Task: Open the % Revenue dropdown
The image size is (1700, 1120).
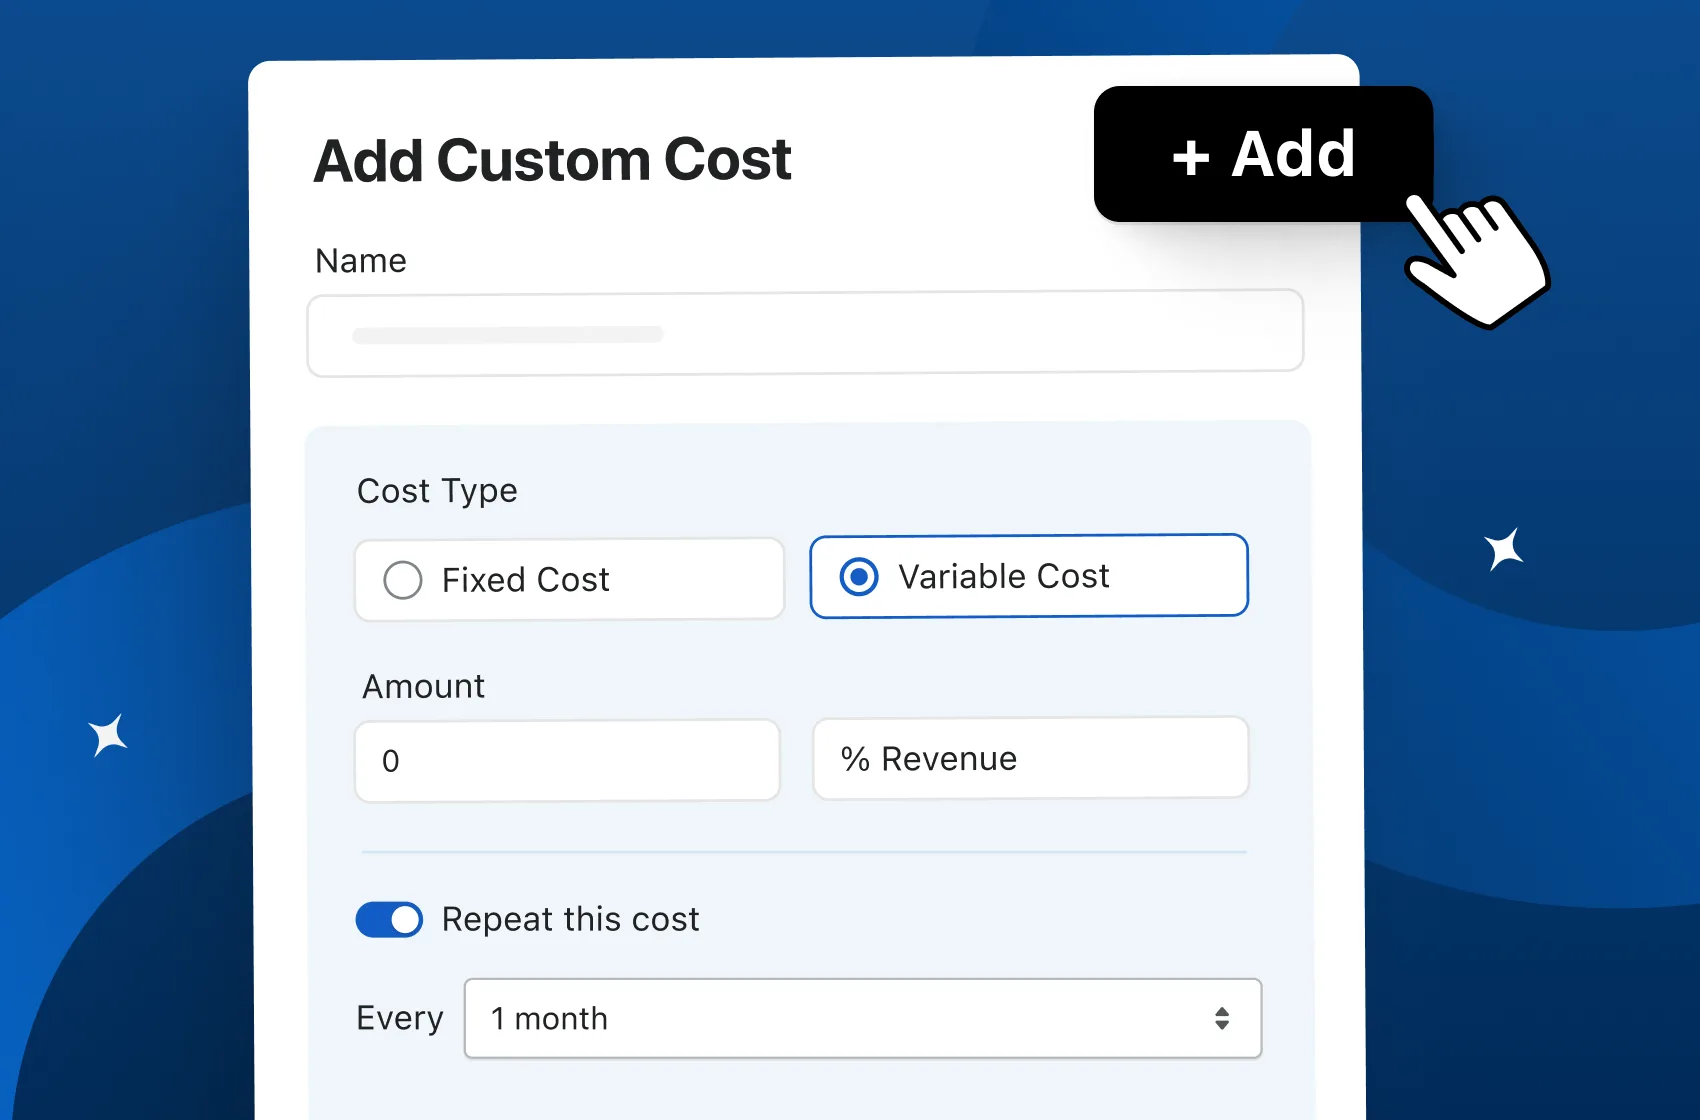Action: point(1030,758)
